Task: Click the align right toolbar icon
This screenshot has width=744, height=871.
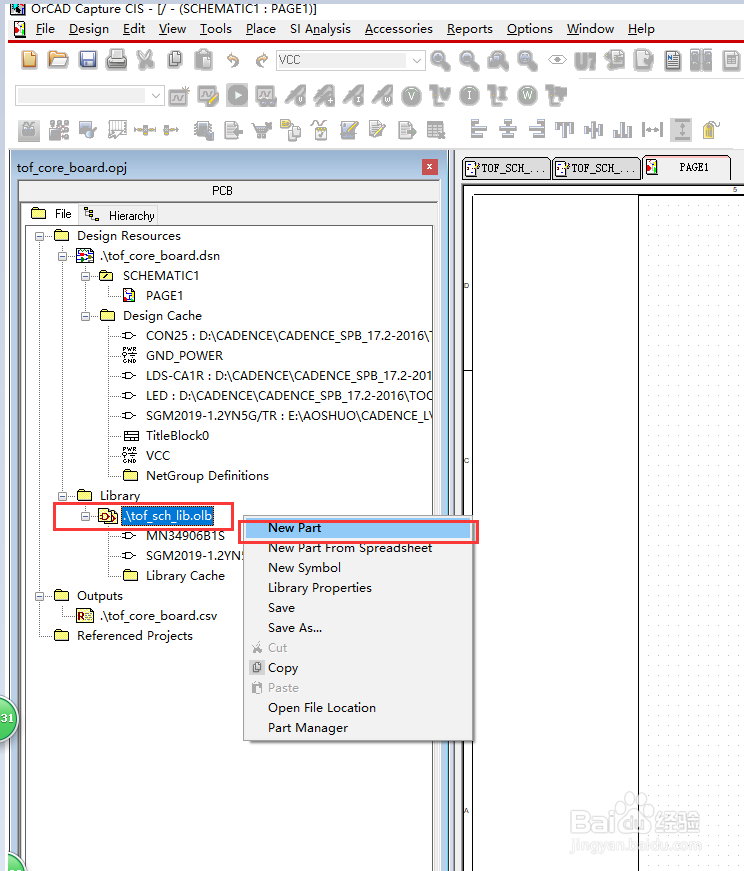Action: pyautogui.click(x=537, y=129)
